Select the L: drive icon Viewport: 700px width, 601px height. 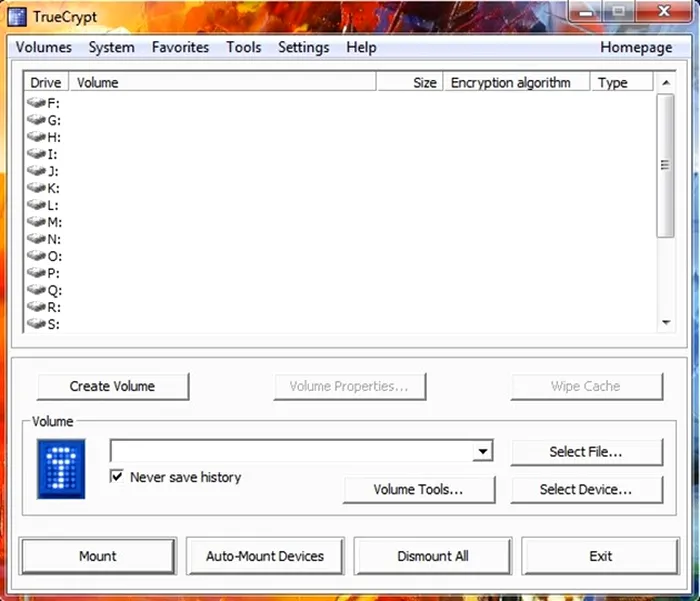click(36, 205)
